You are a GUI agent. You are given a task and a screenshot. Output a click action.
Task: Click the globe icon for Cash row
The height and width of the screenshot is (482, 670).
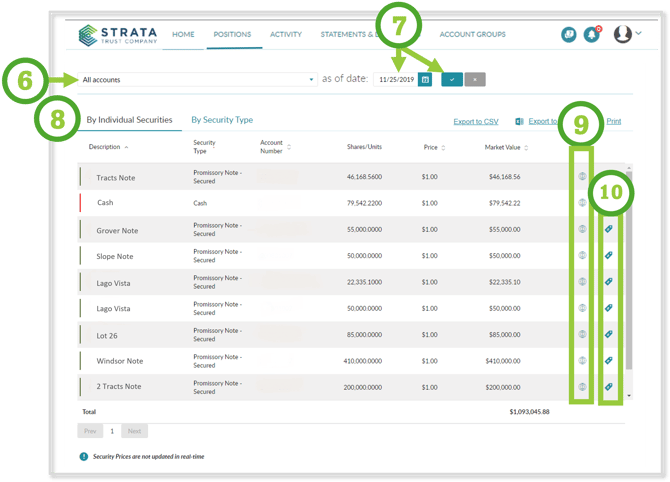(582, 201)
